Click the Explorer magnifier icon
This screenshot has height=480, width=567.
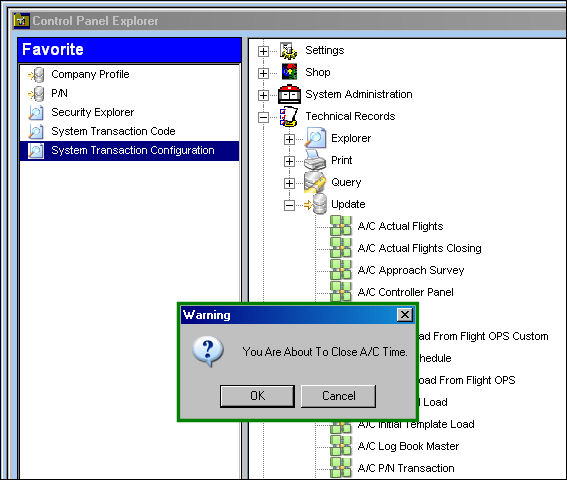coord(316,138)
